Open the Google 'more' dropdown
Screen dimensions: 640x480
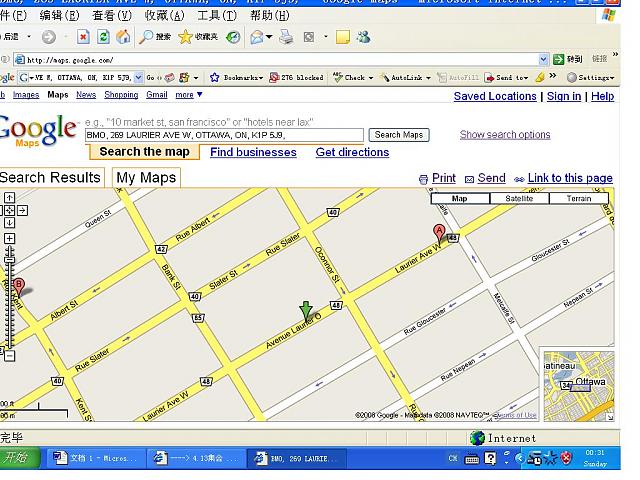pos(189,95)
